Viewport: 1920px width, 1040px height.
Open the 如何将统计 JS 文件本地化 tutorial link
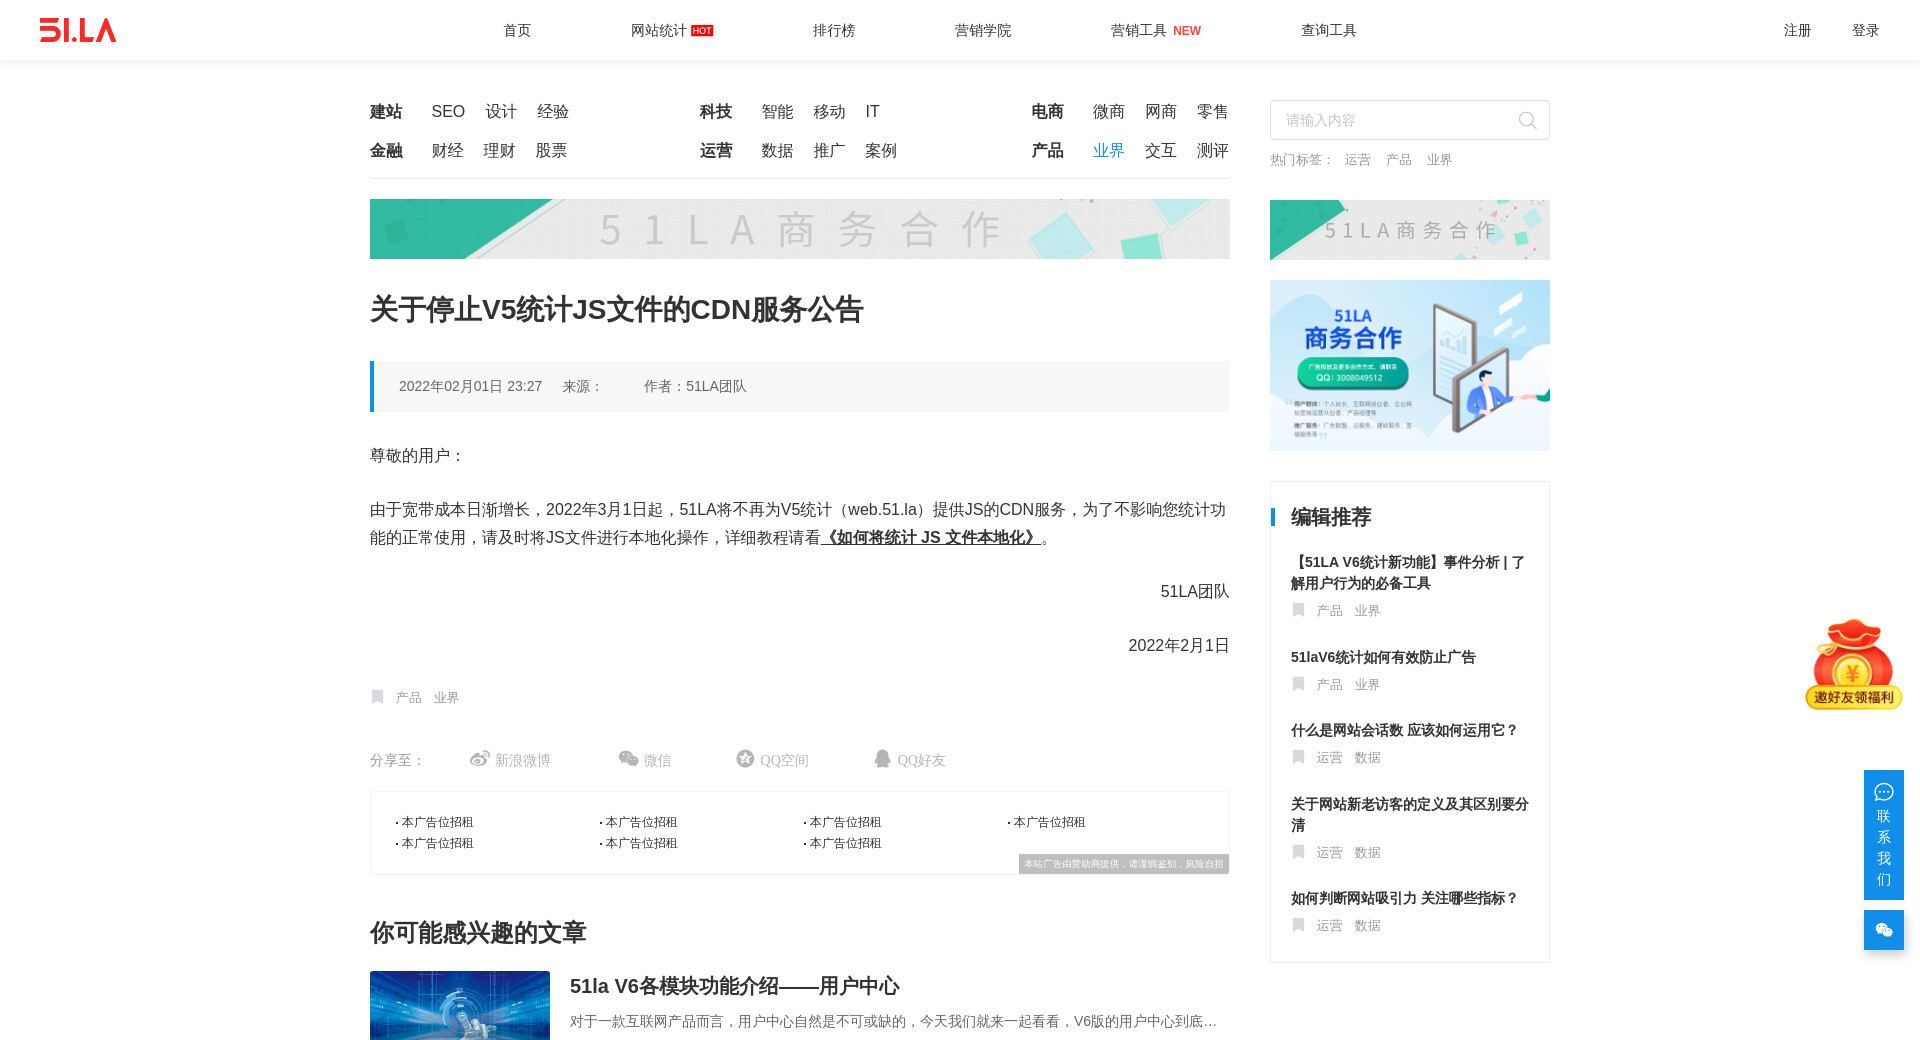[930, 538]
